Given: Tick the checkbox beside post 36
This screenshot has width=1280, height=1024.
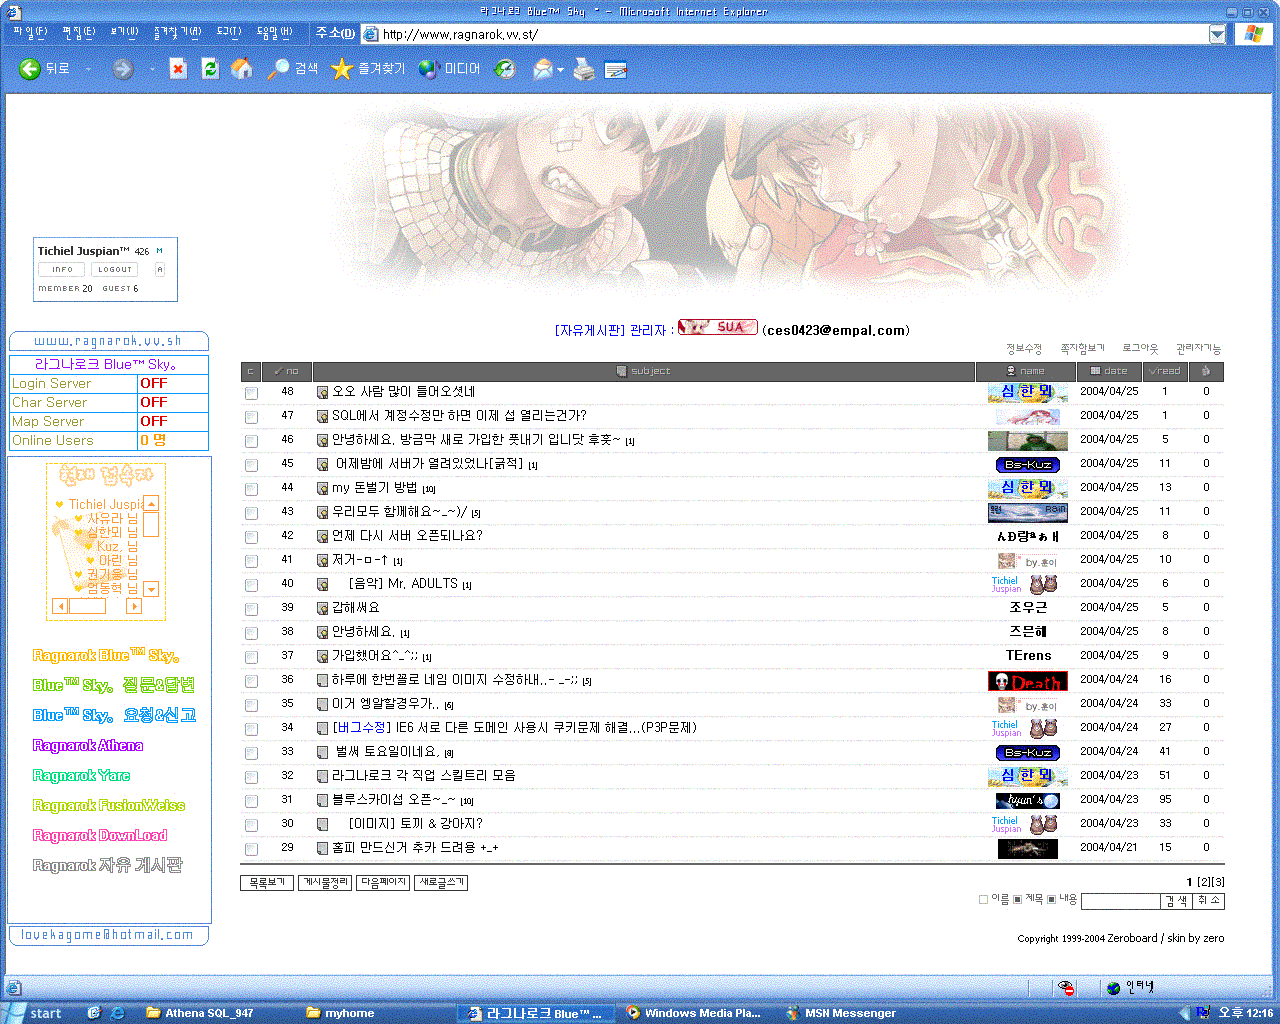Looking at the screenshot, I should [x=251, y=681].
